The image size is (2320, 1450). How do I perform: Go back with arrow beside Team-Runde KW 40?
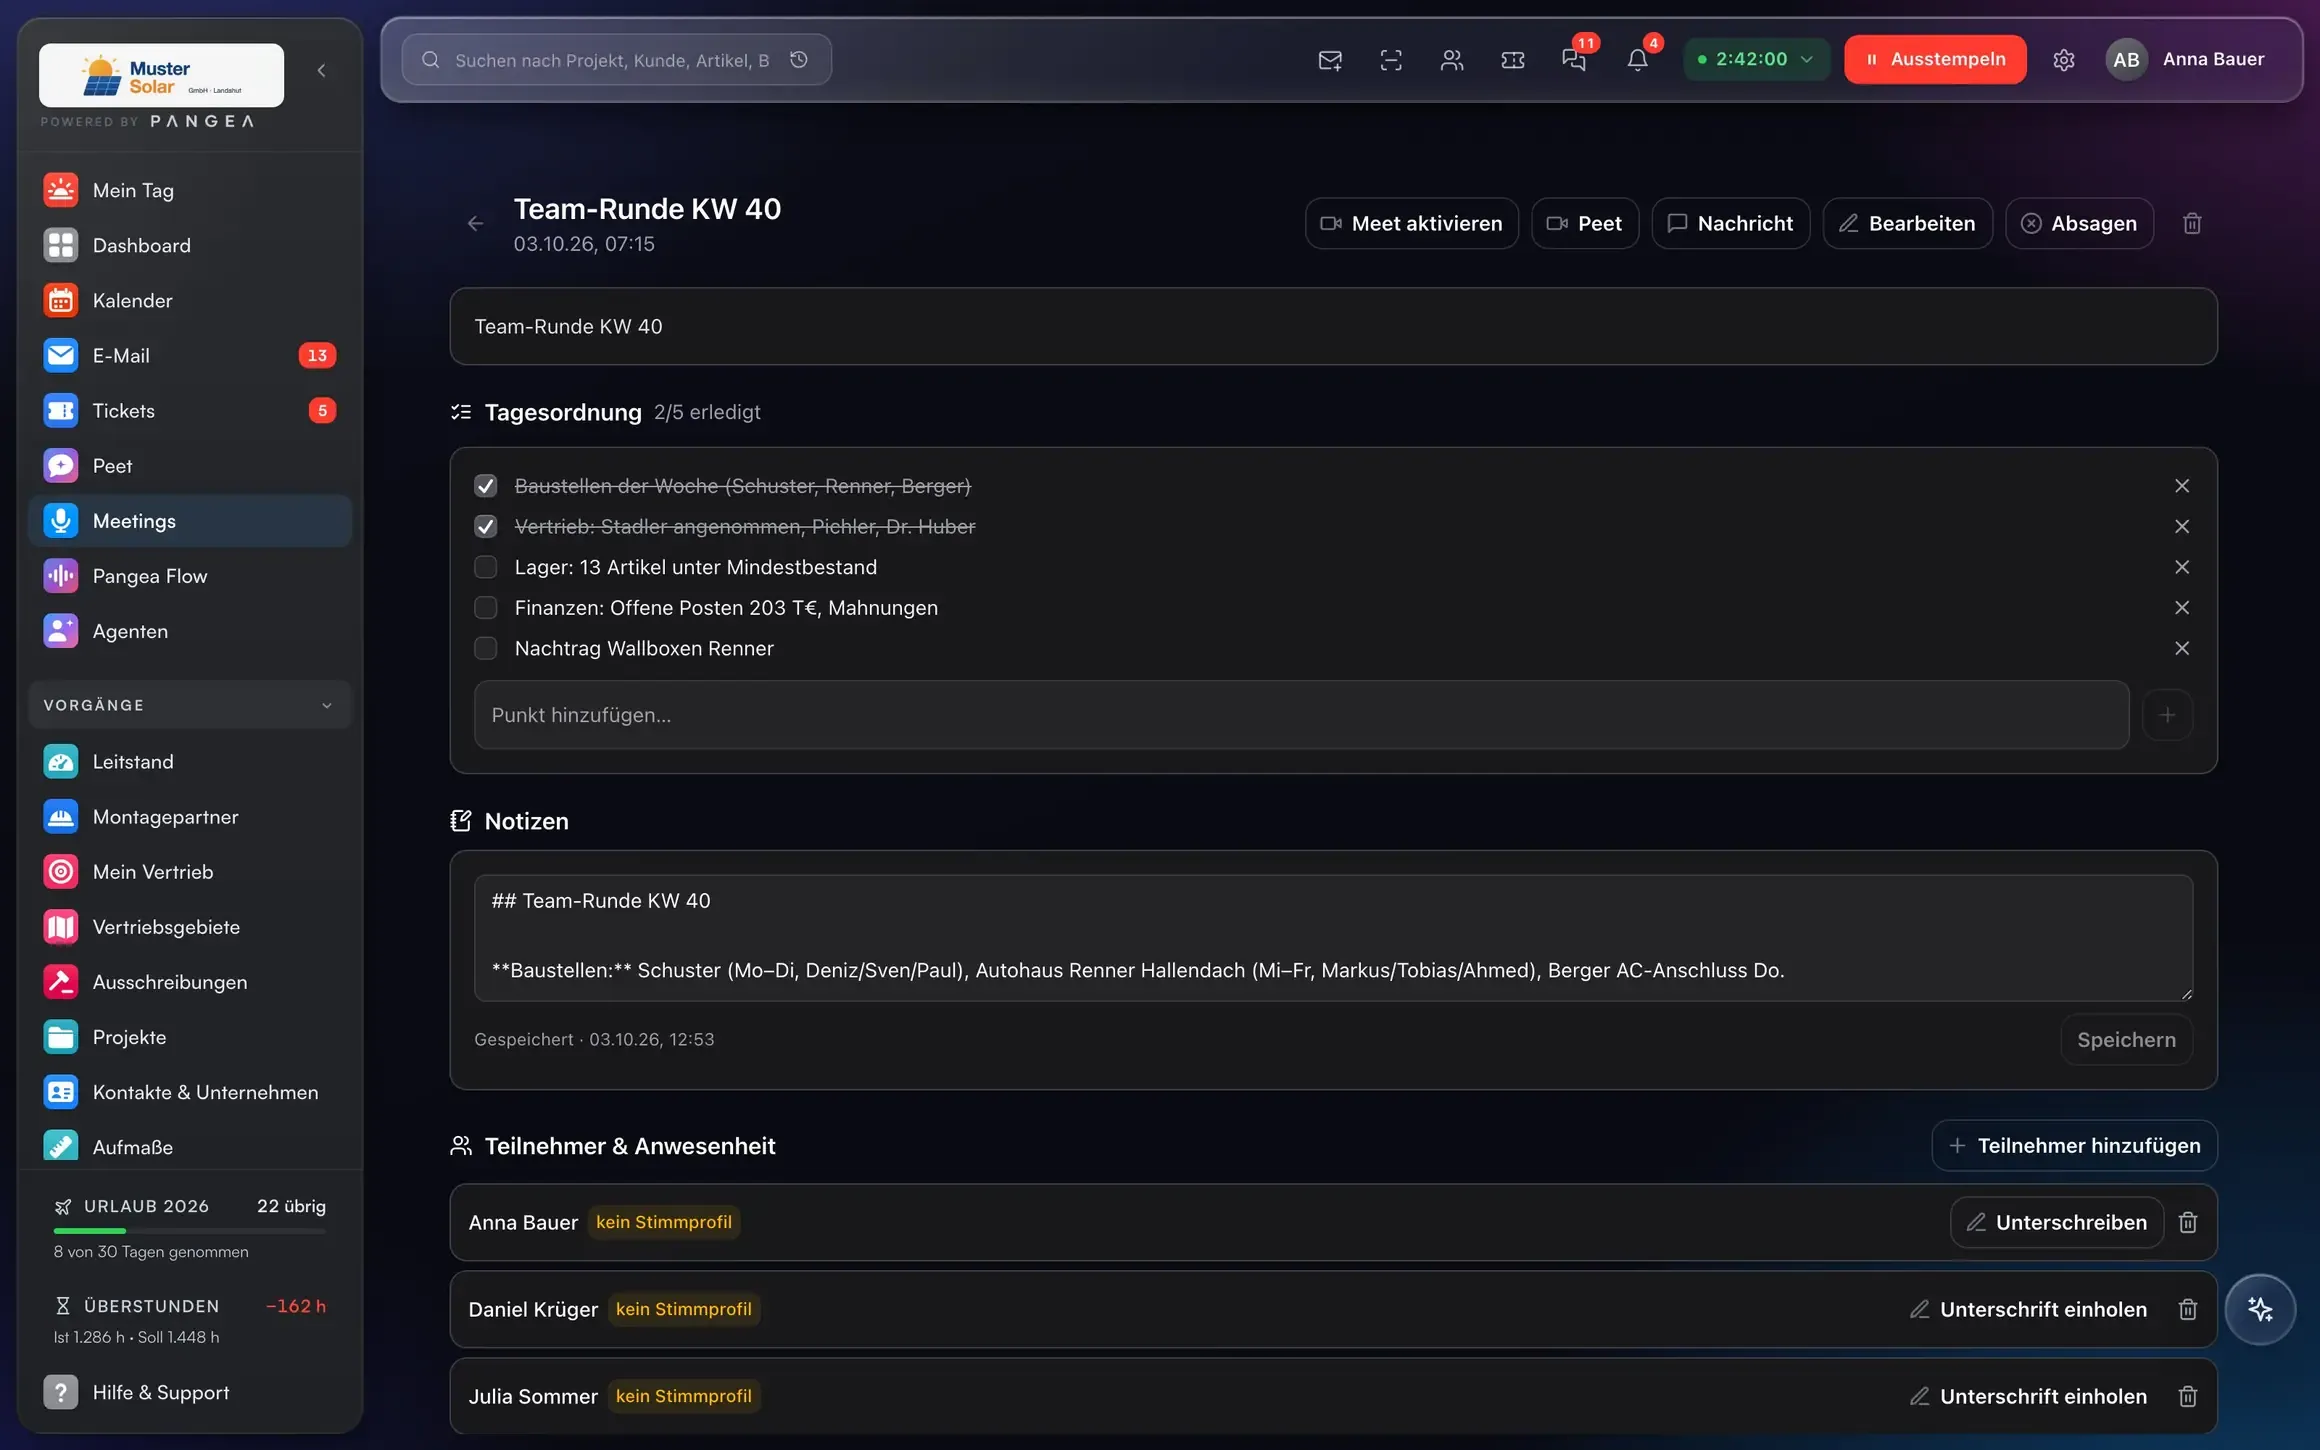tap(476, 224)
